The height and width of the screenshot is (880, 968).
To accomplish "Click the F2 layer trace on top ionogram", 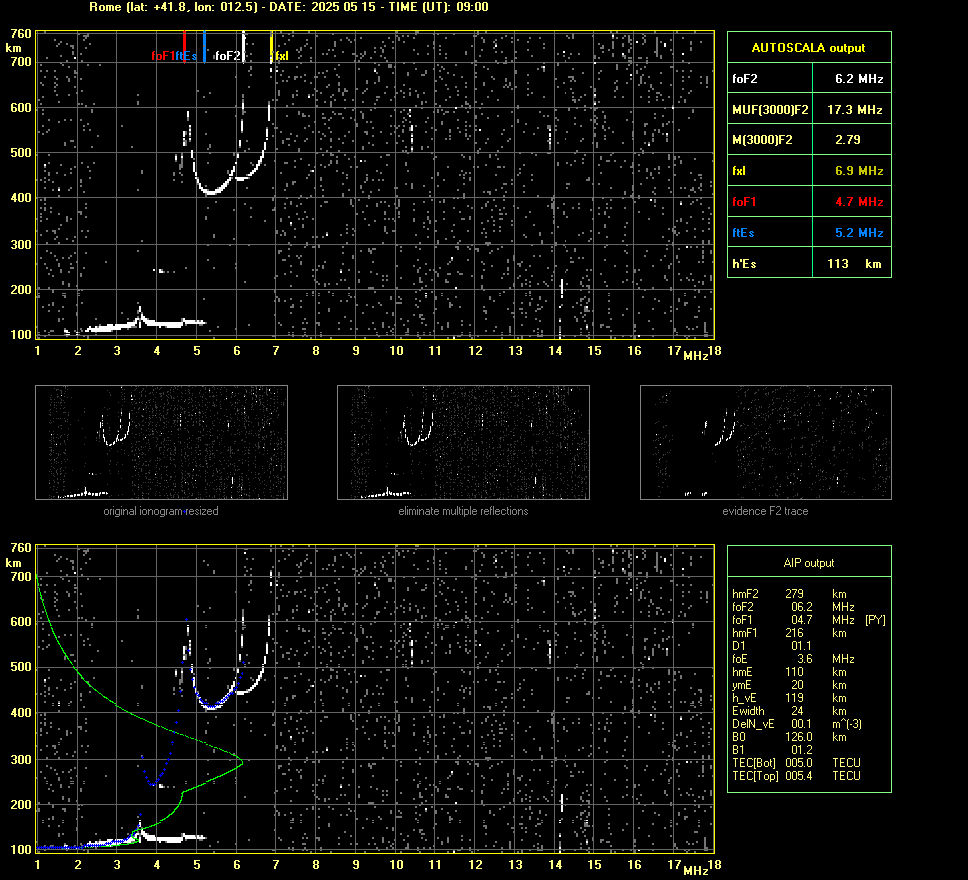I will click(x=212, y=193).
